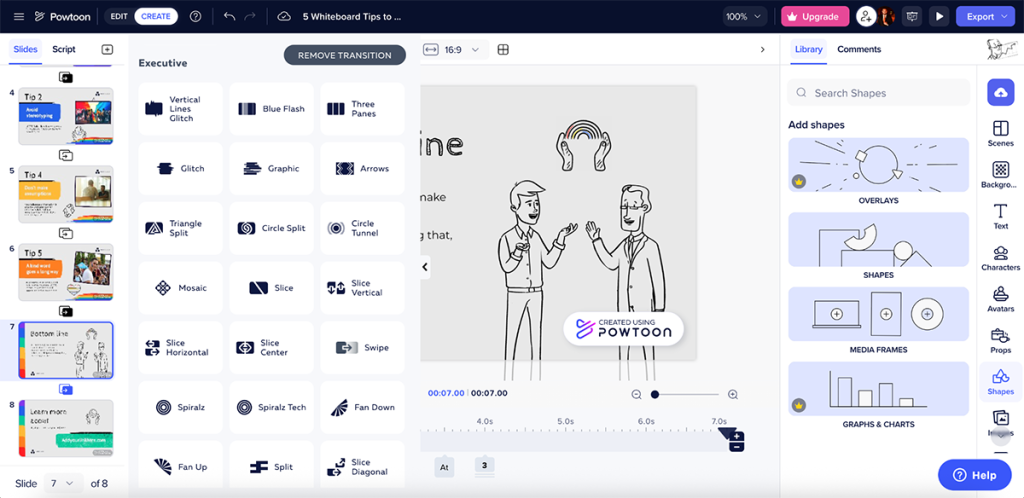Switch to the Script tab
The height and width of the screenshot is (498, 1024).
pyautogui.click(x=64, y=50)
